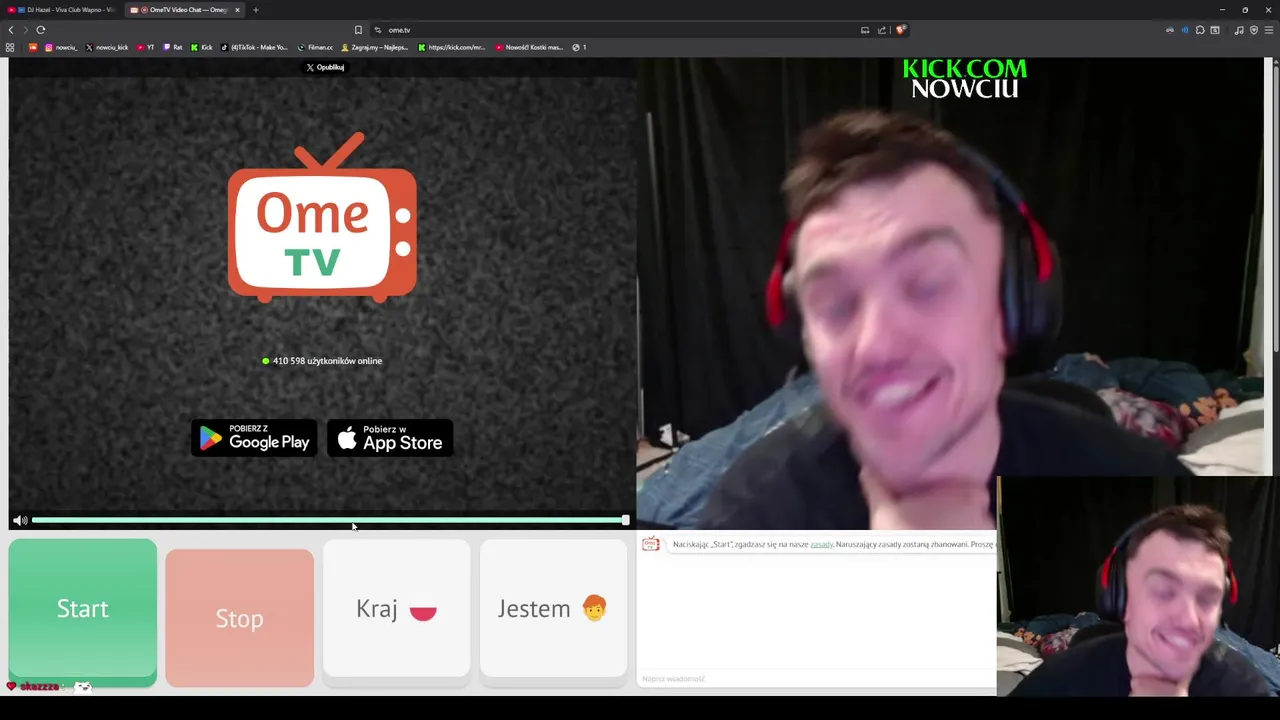
Task: Open the wallet icon in toolbar
Action: pos(1215,30)
